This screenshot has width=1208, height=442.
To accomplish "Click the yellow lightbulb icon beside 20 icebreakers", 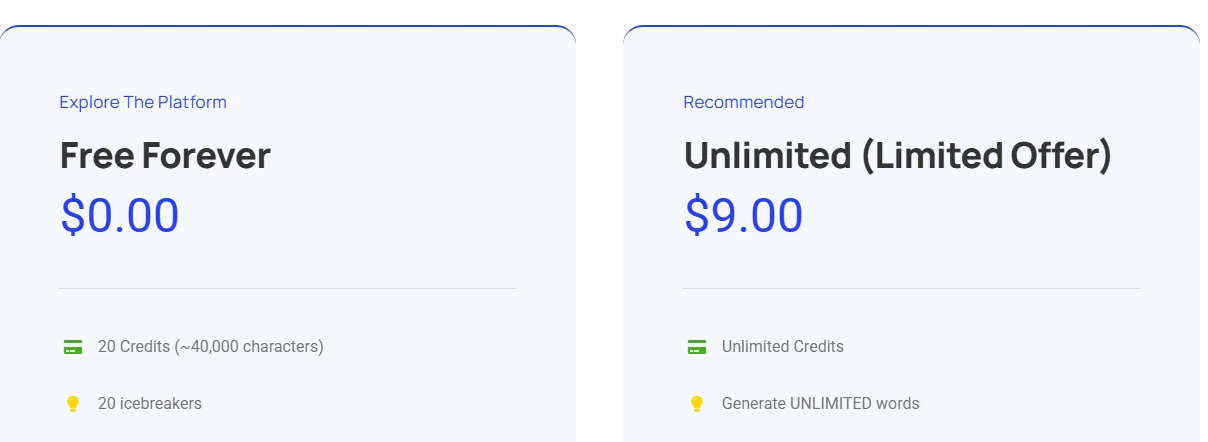I will click(x=72, y=404).
